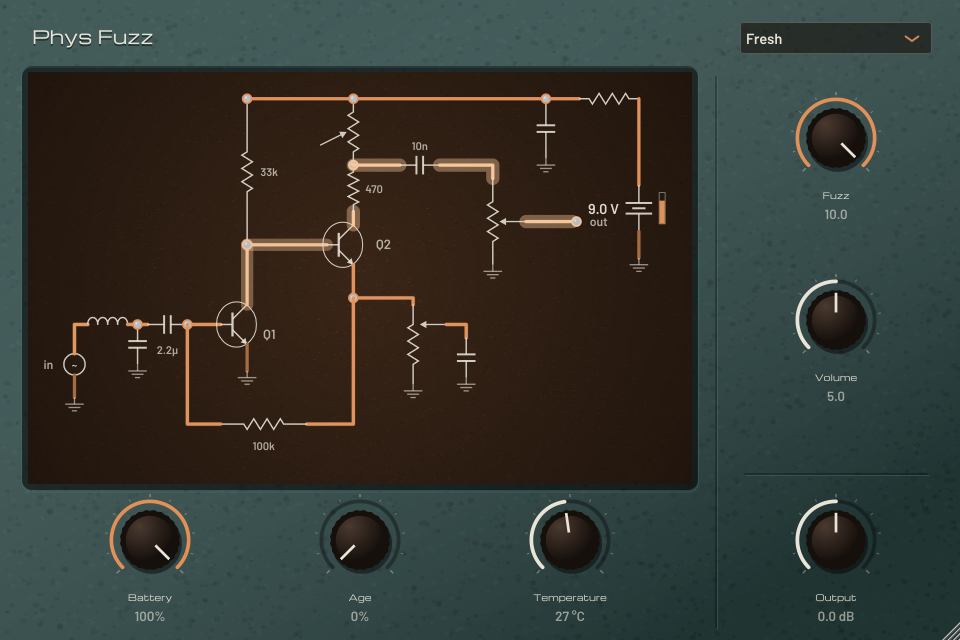Screen dimensions: 960x640
Task: Click the battery level indicator bar
Action: click(x=662, y=208)
